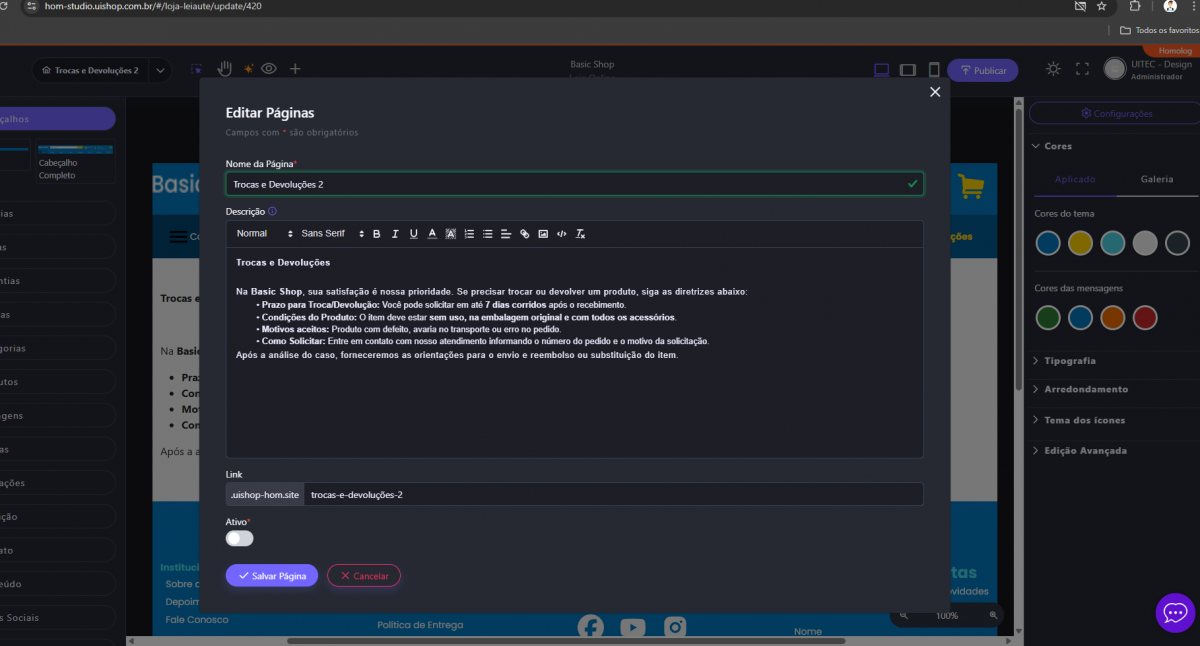1200x646 pixels.
Task: Insert a numbered list in description
Action: tap(469, 234)
